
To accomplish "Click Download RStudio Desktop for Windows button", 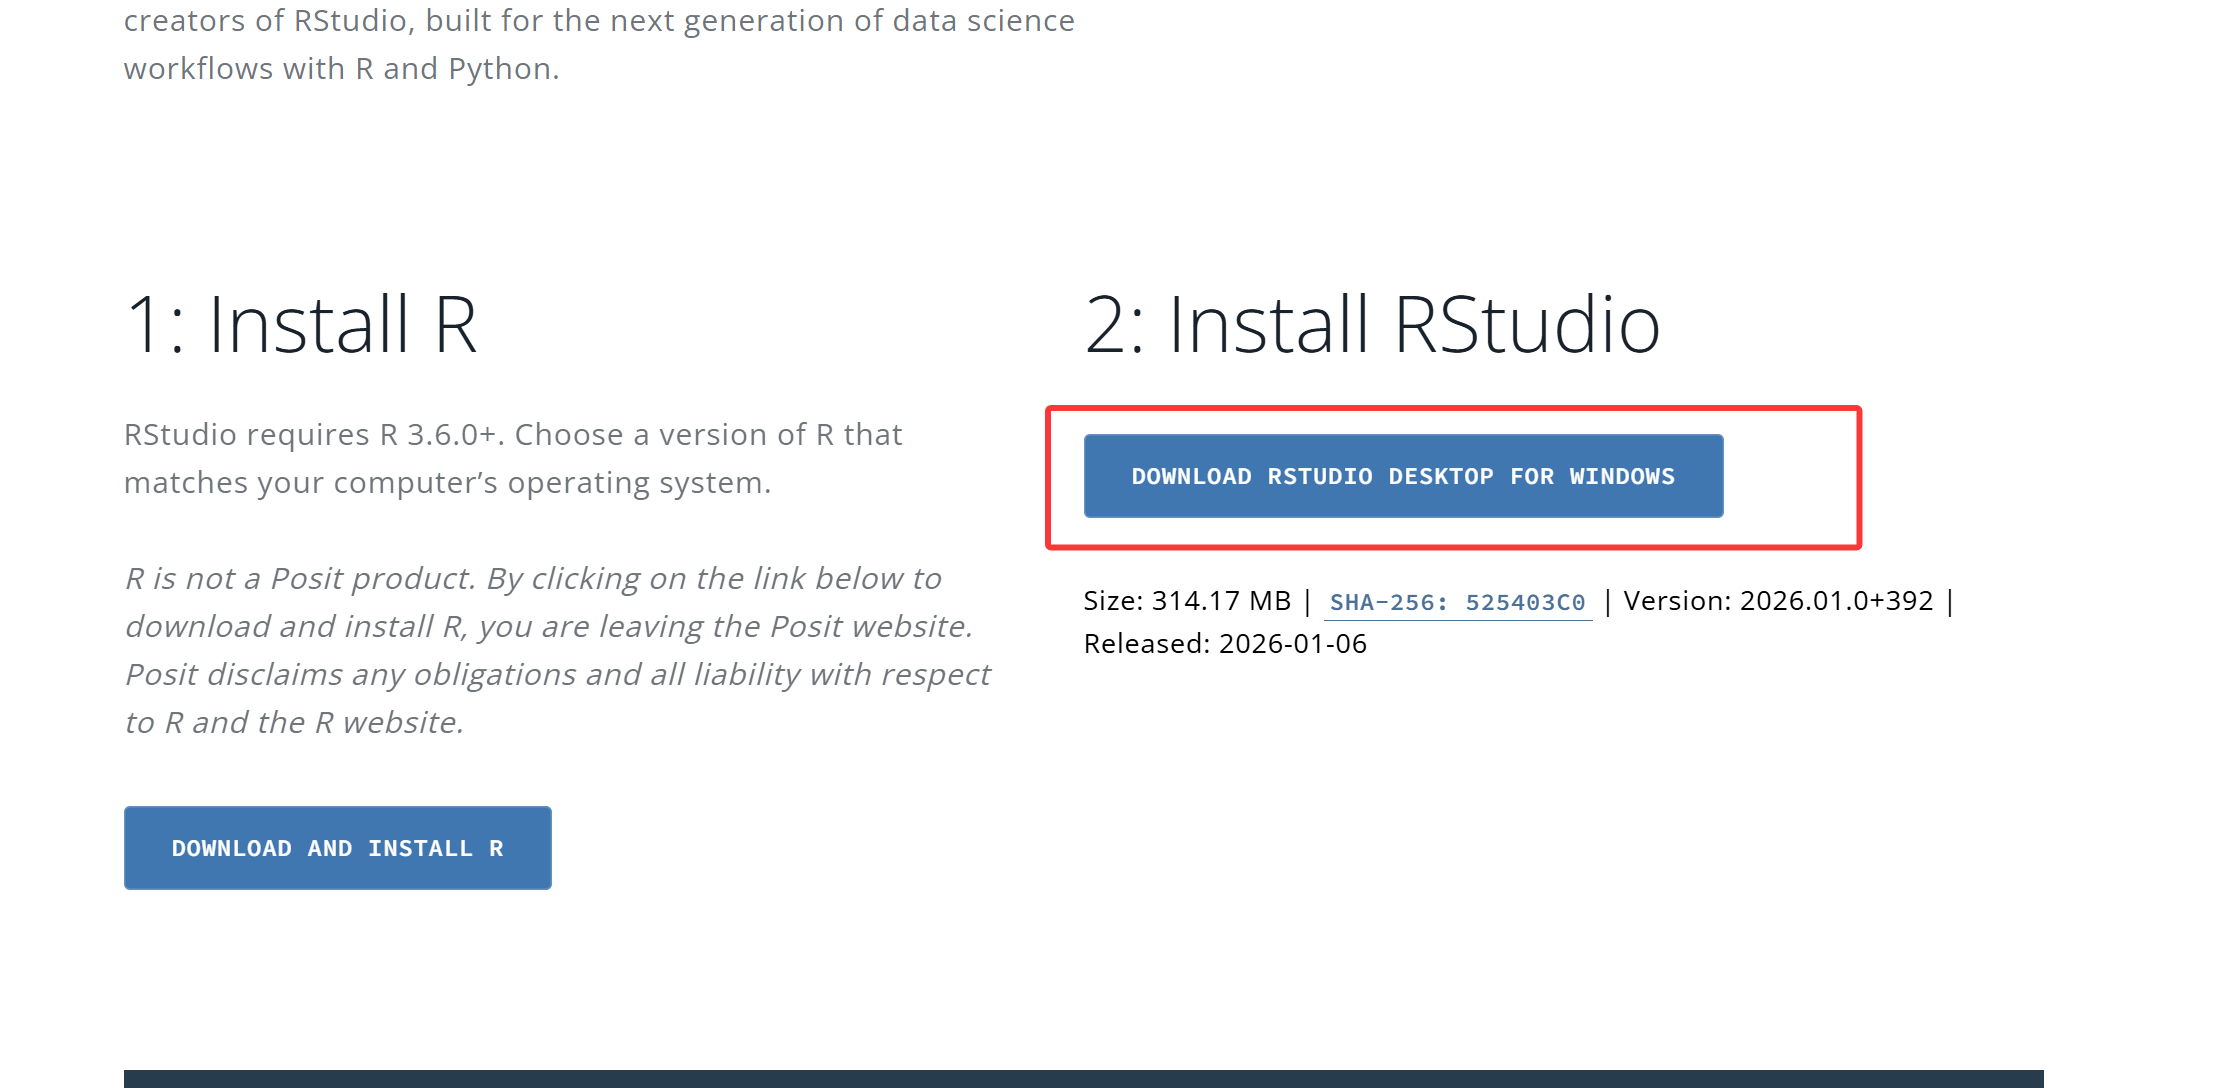I will point(1402,476).
